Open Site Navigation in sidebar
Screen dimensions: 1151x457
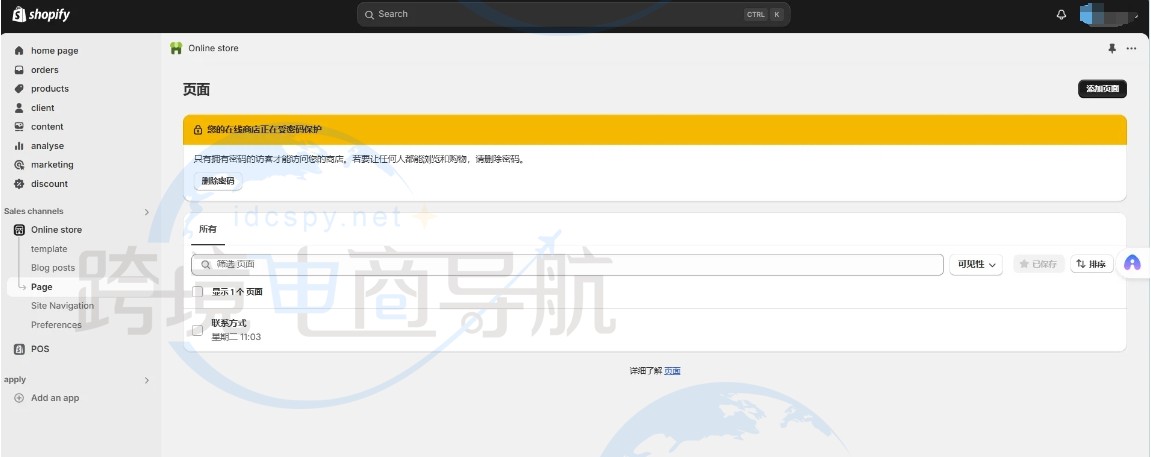click(x=62, y=306)
